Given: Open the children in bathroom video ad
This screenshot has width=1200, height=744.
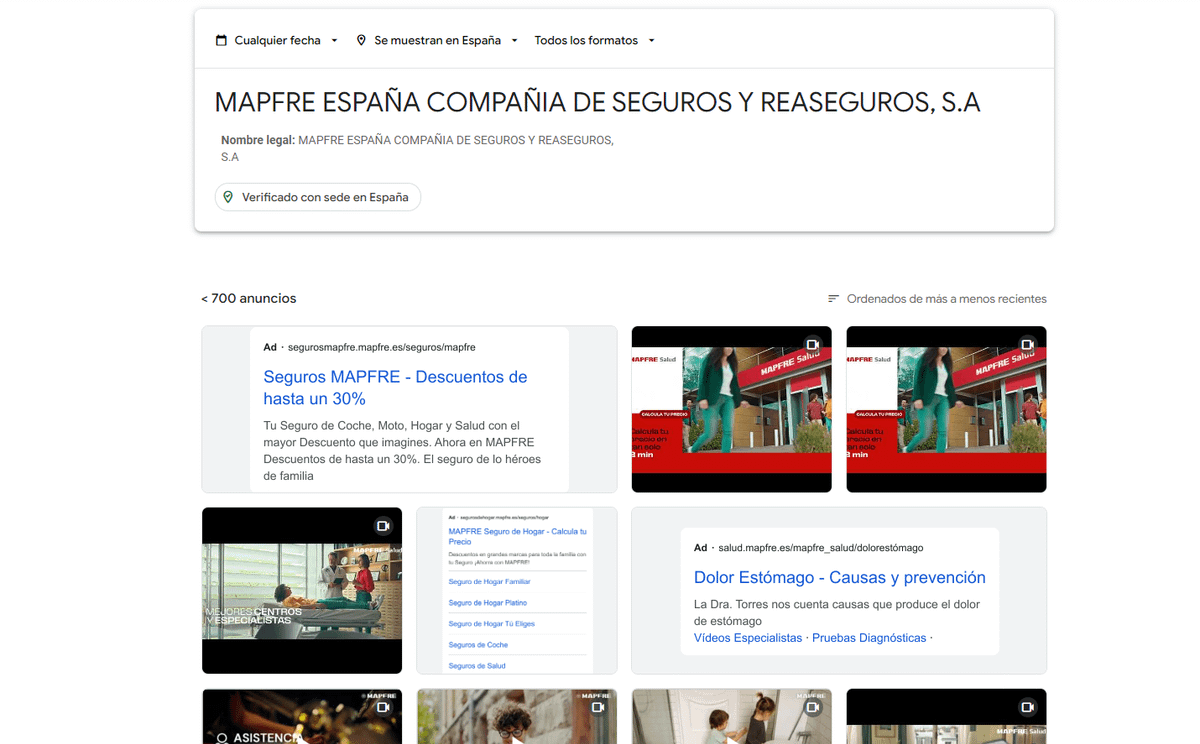Looking at the screenshot, I should click(731, 716).
